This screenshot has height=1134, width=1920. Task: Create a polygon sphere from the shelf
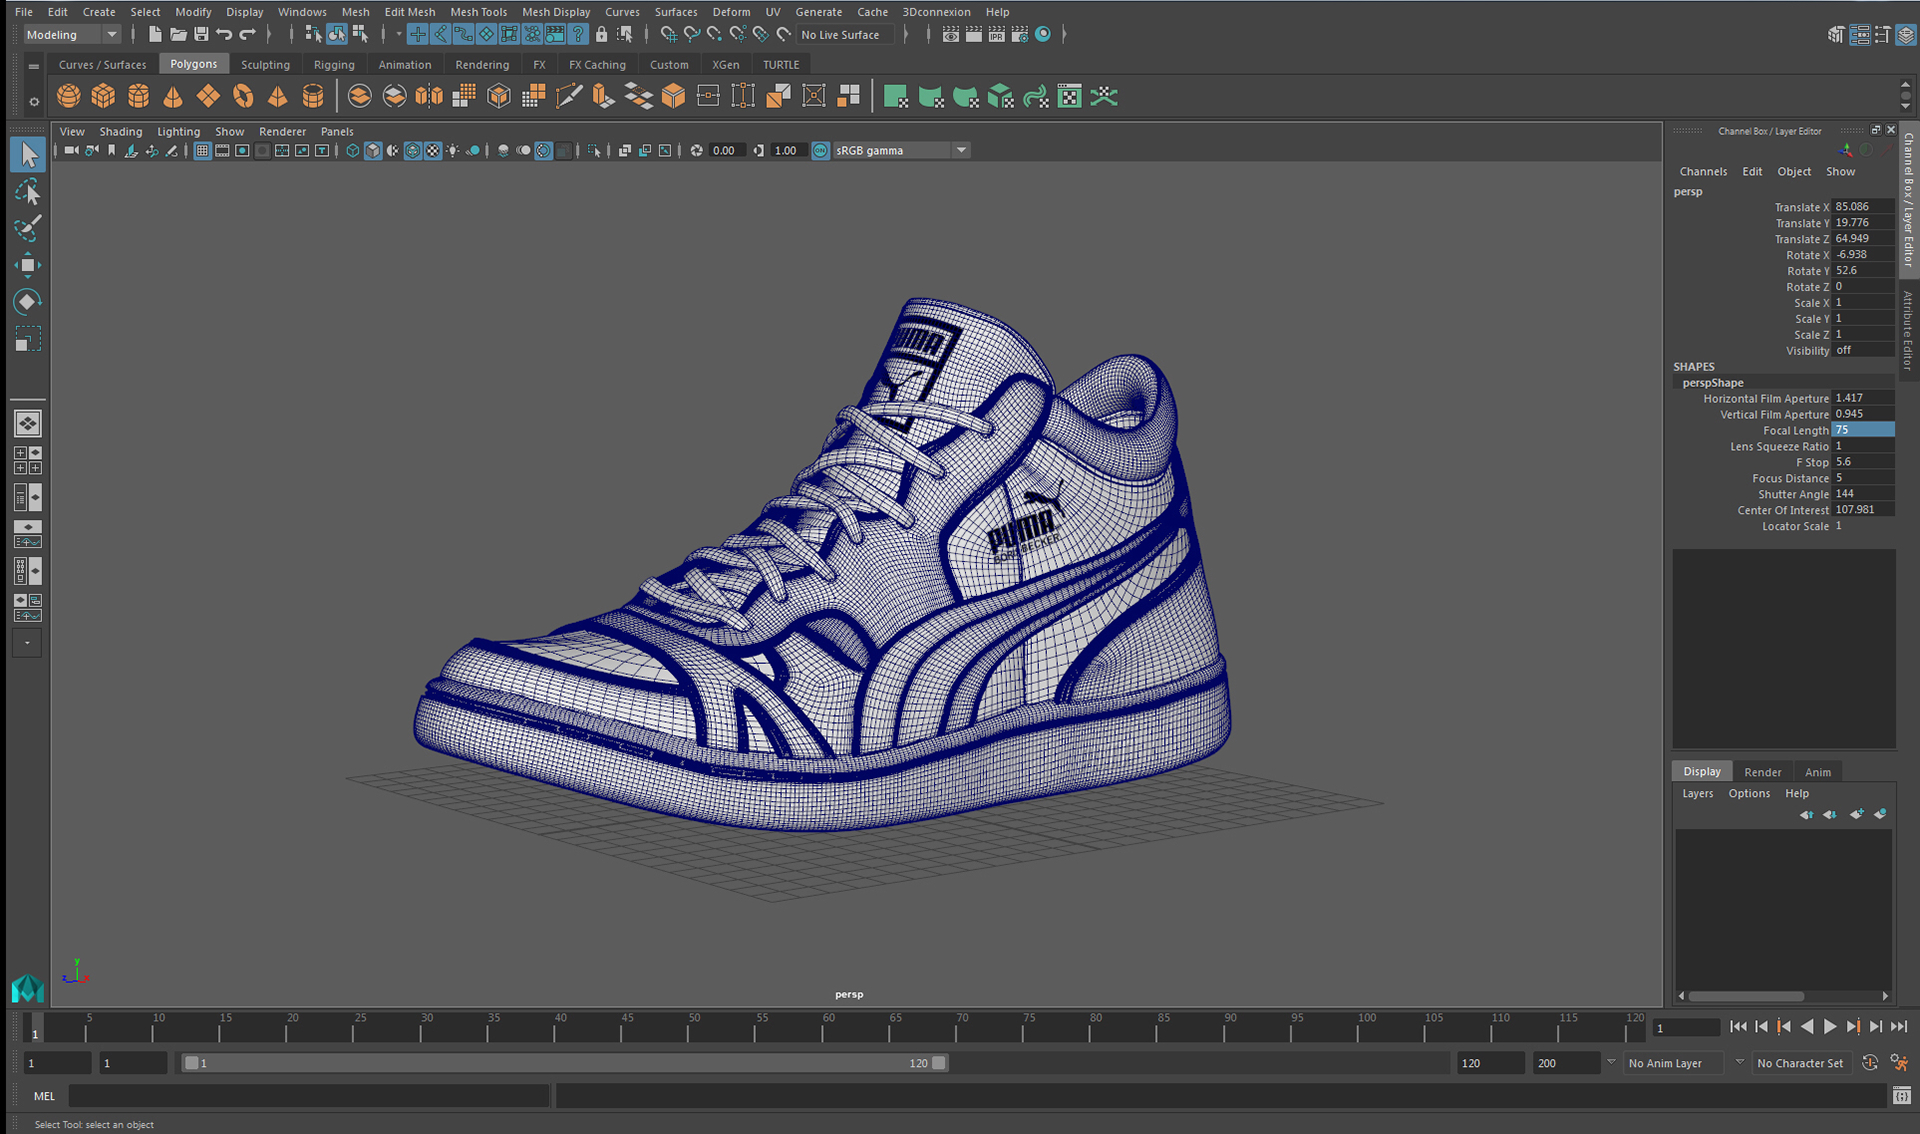click(x=68, y=96)
